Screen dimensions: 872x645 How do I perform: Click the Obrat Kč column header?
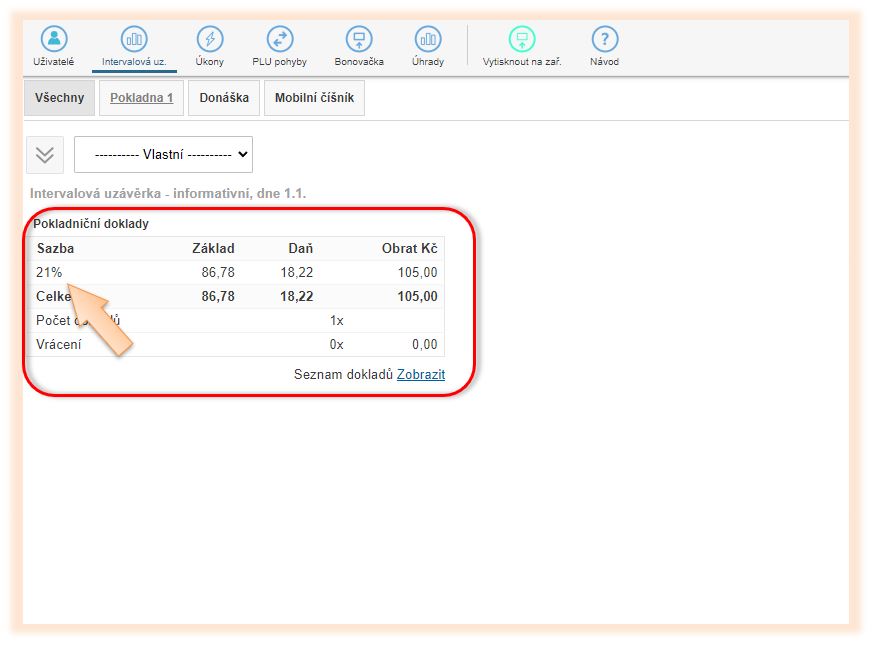click(409, 248)
